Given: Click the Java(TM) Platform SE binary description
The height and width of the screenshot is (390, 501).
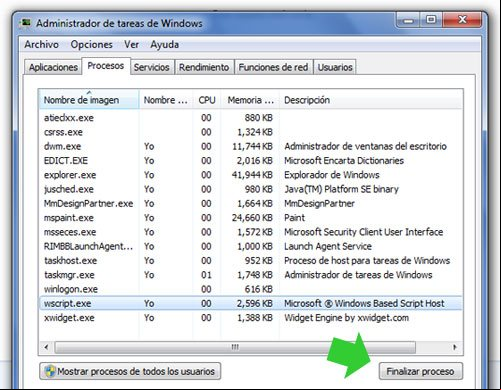Looking at the screenshot, I should 341,189.
